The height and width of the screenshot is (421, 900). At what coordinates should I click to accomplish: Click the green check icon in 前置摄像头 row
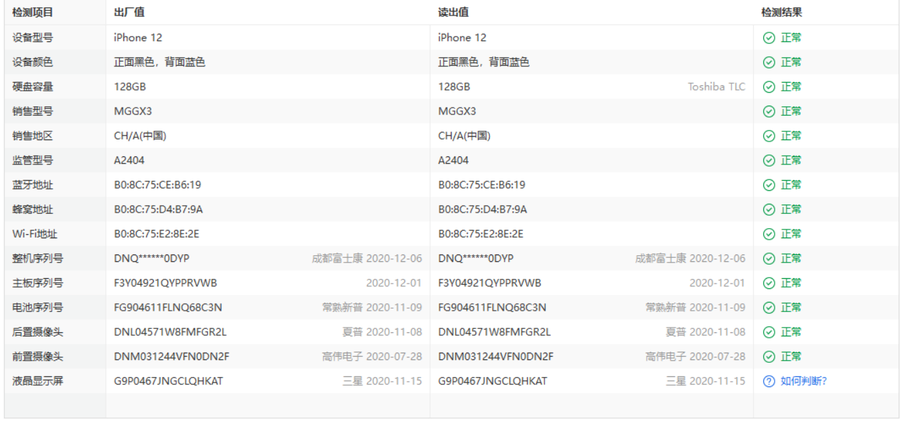(769, 357)
